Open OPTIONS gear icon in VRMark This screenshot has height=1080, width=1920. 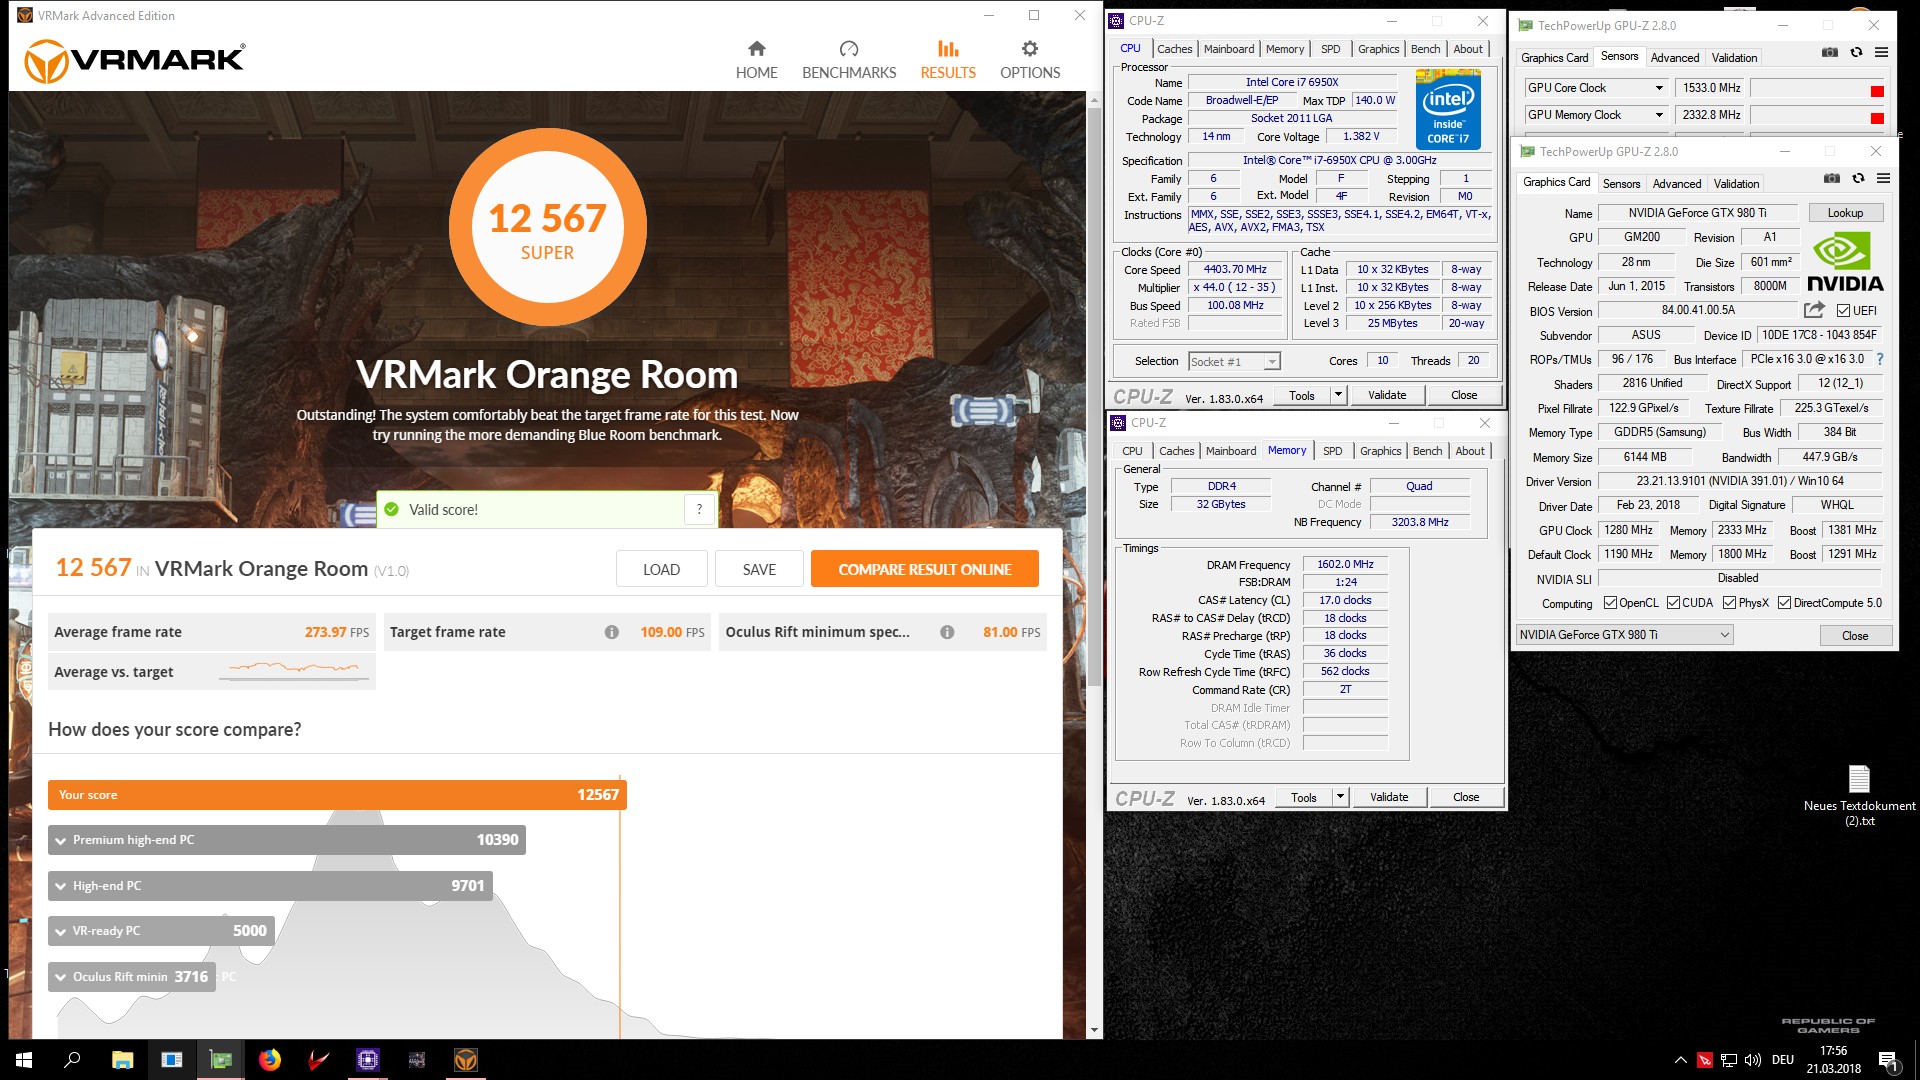pyautogui.click(x=1029, y=49)
